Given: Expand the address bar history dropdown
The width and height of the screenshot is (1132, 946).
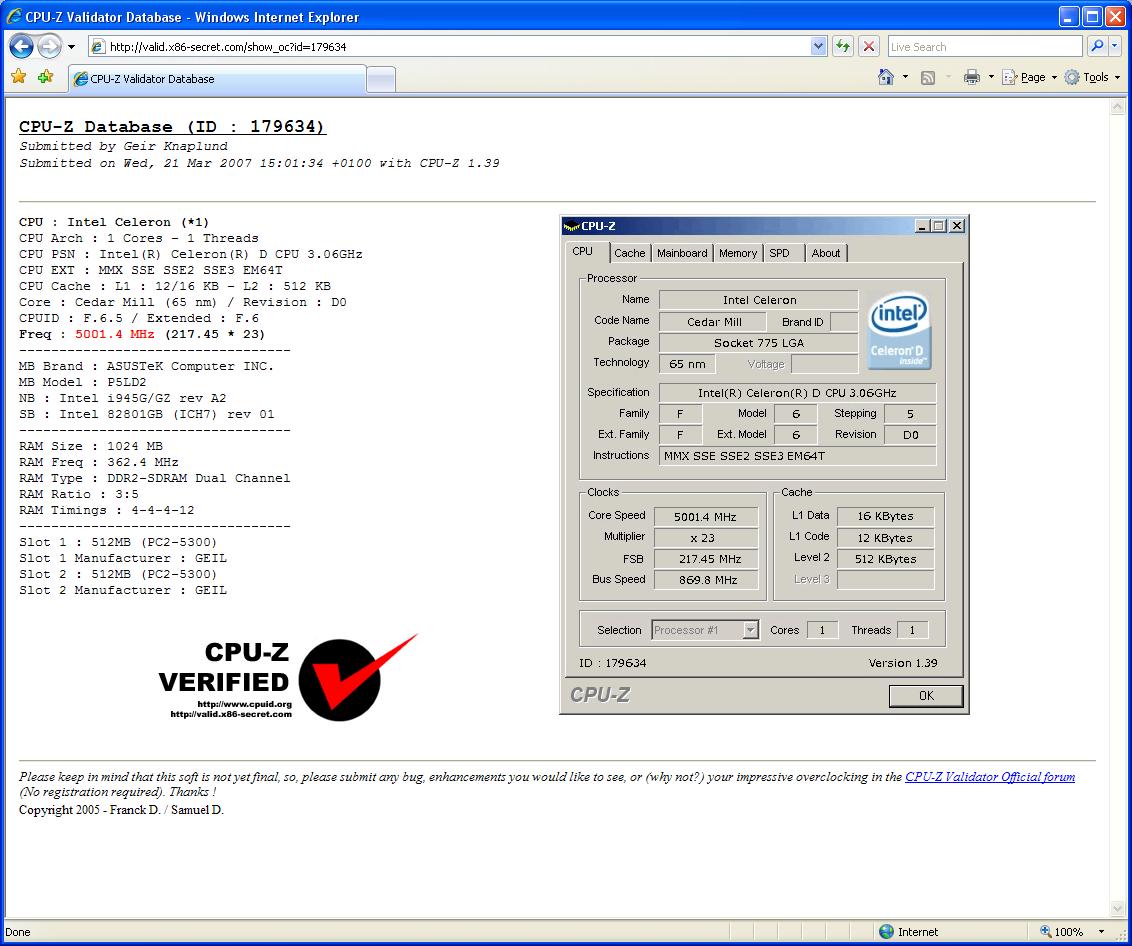Looking at the screenshot, I should [x=818, y=47].
